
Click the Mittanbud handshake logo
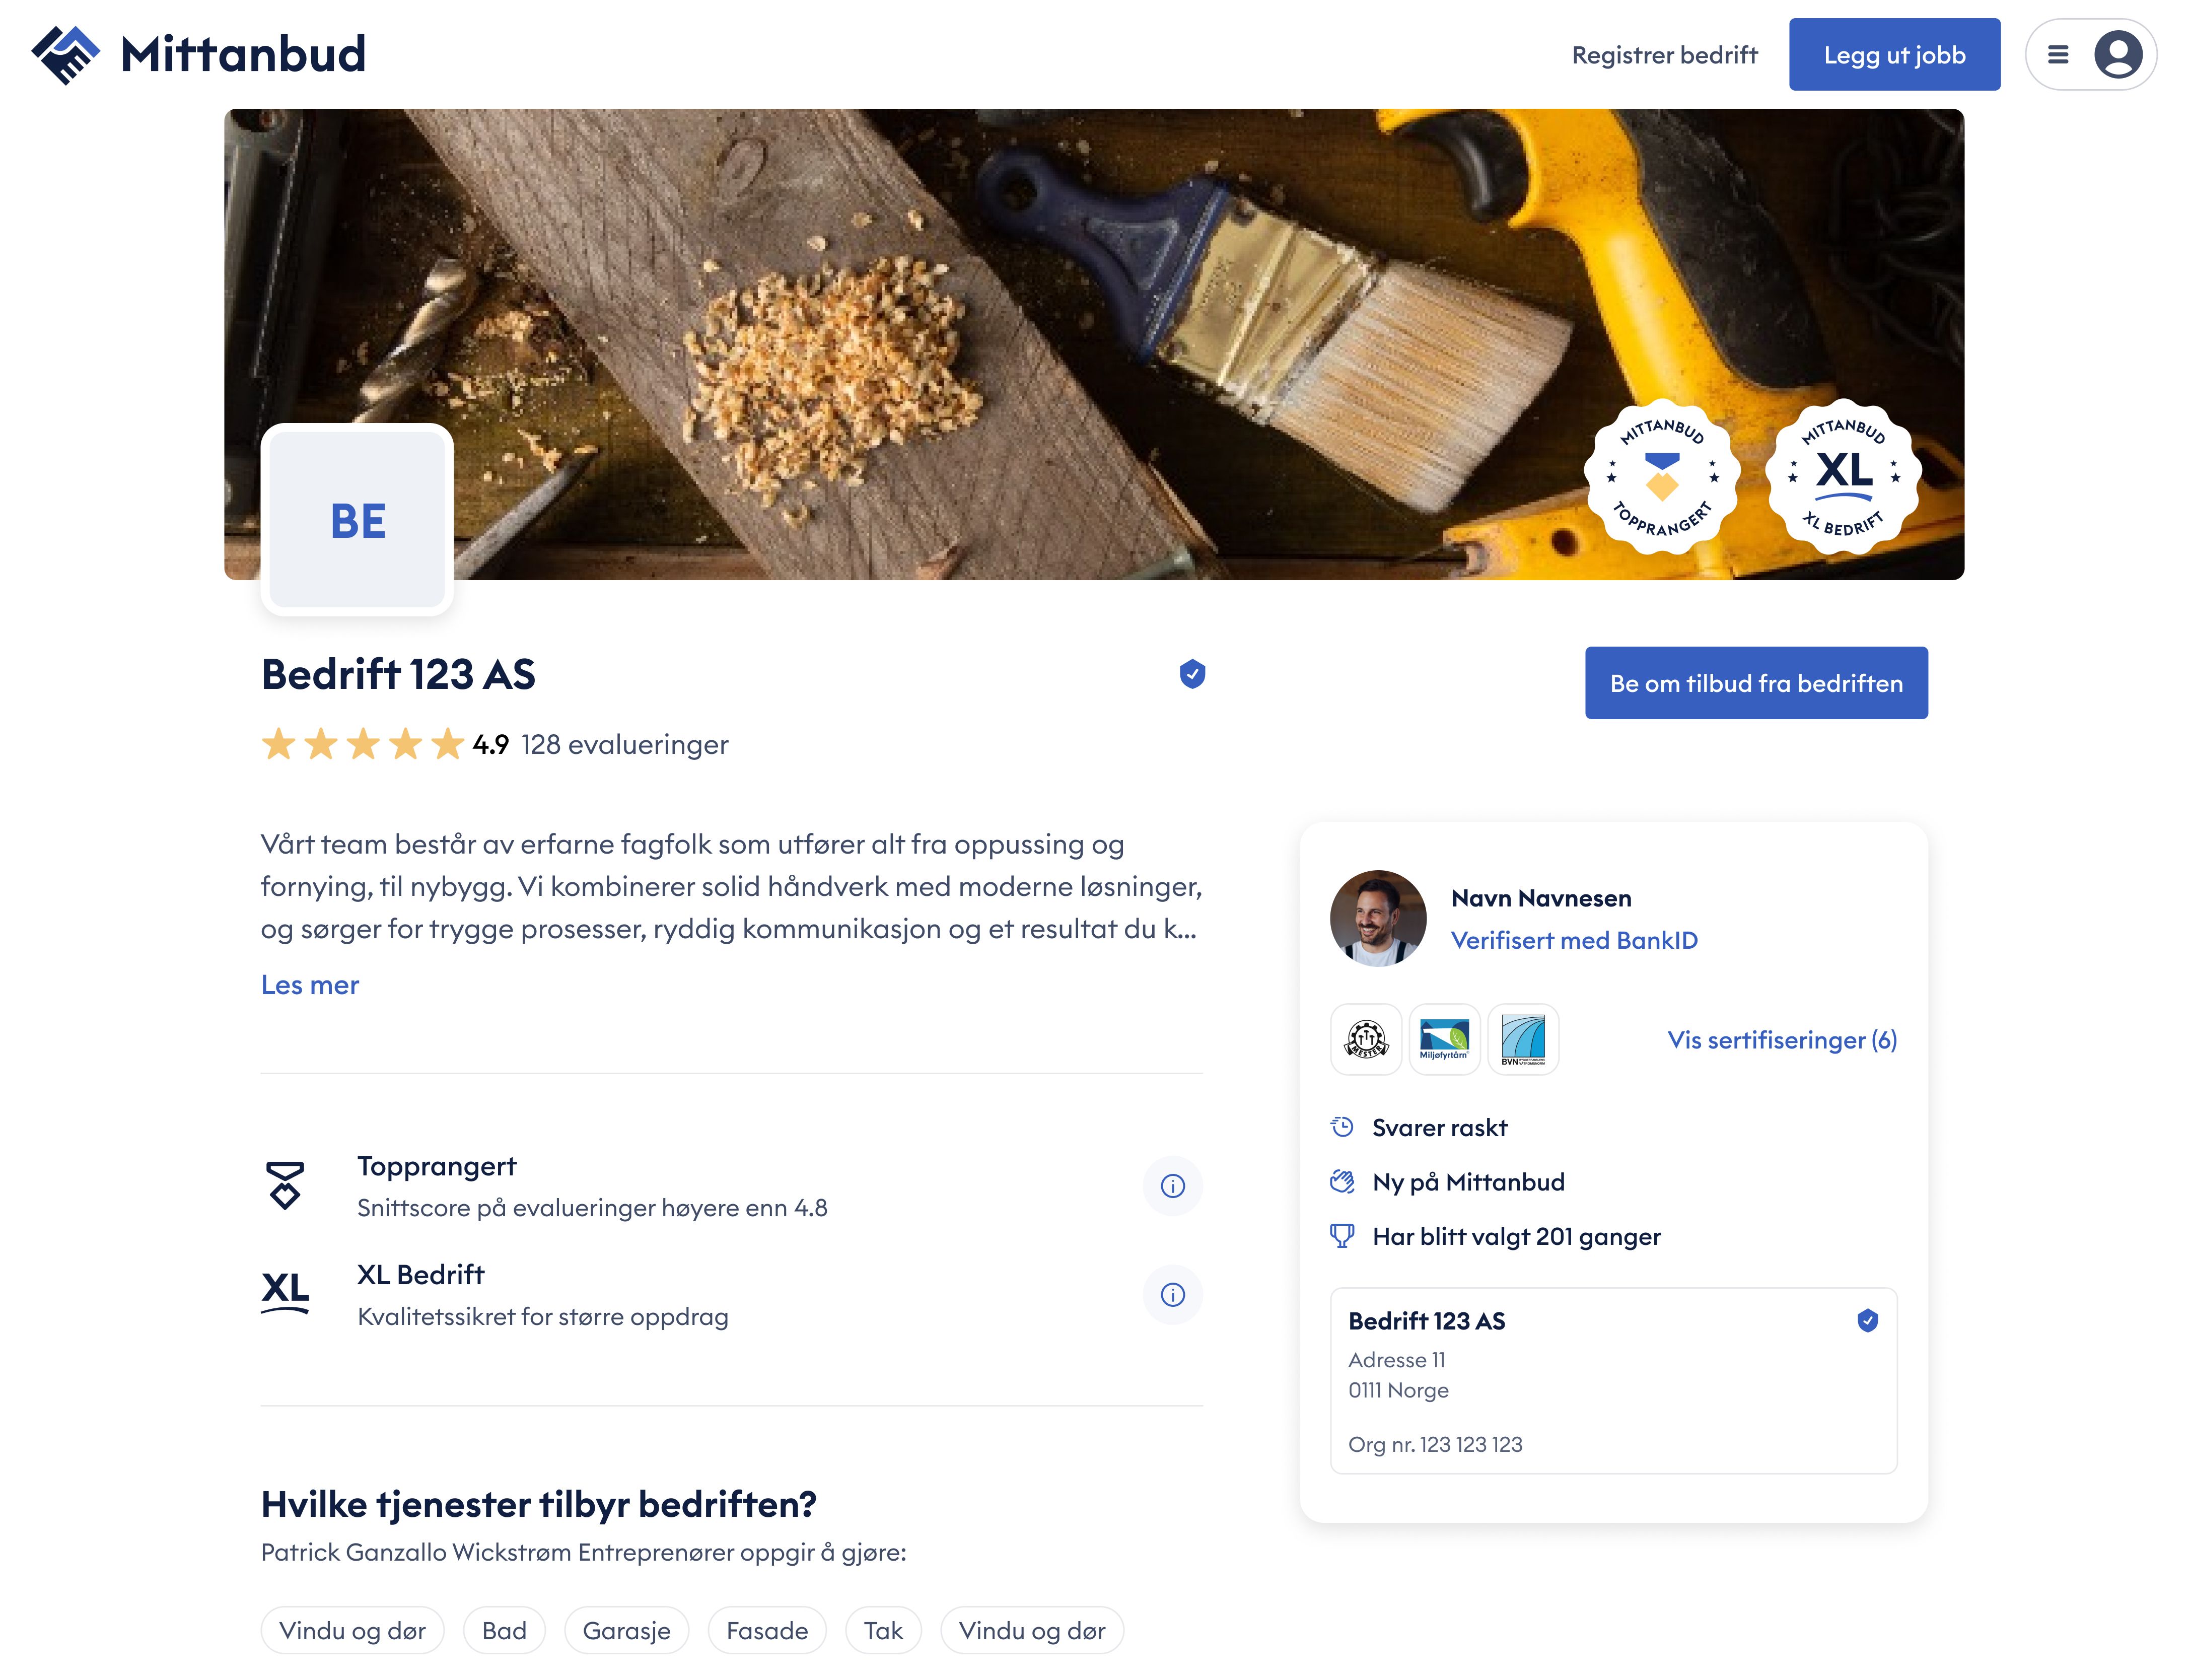pos(66,54)
